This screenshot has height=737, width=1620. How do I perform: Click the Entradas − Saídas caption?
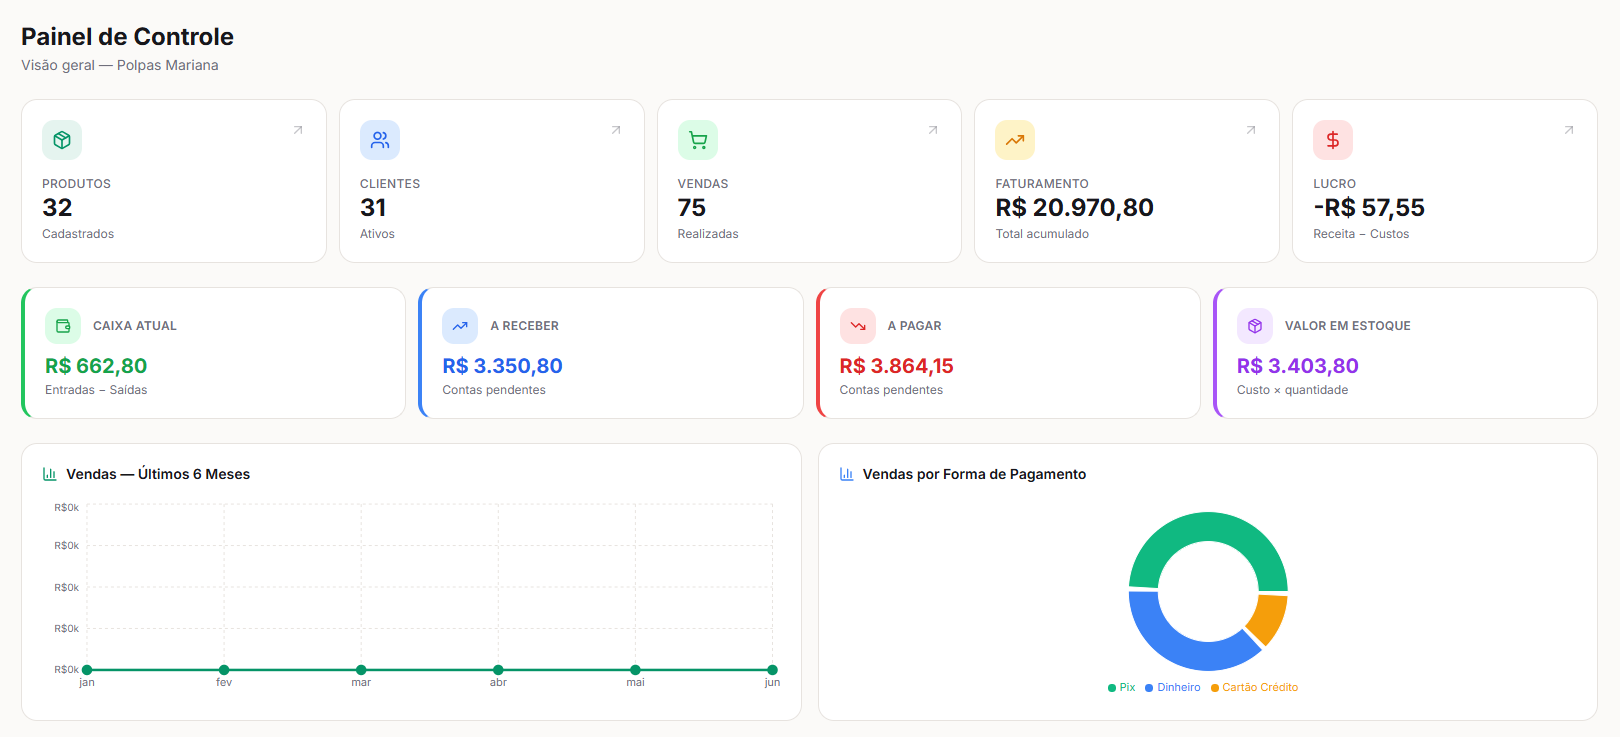(x=96, y=390)
